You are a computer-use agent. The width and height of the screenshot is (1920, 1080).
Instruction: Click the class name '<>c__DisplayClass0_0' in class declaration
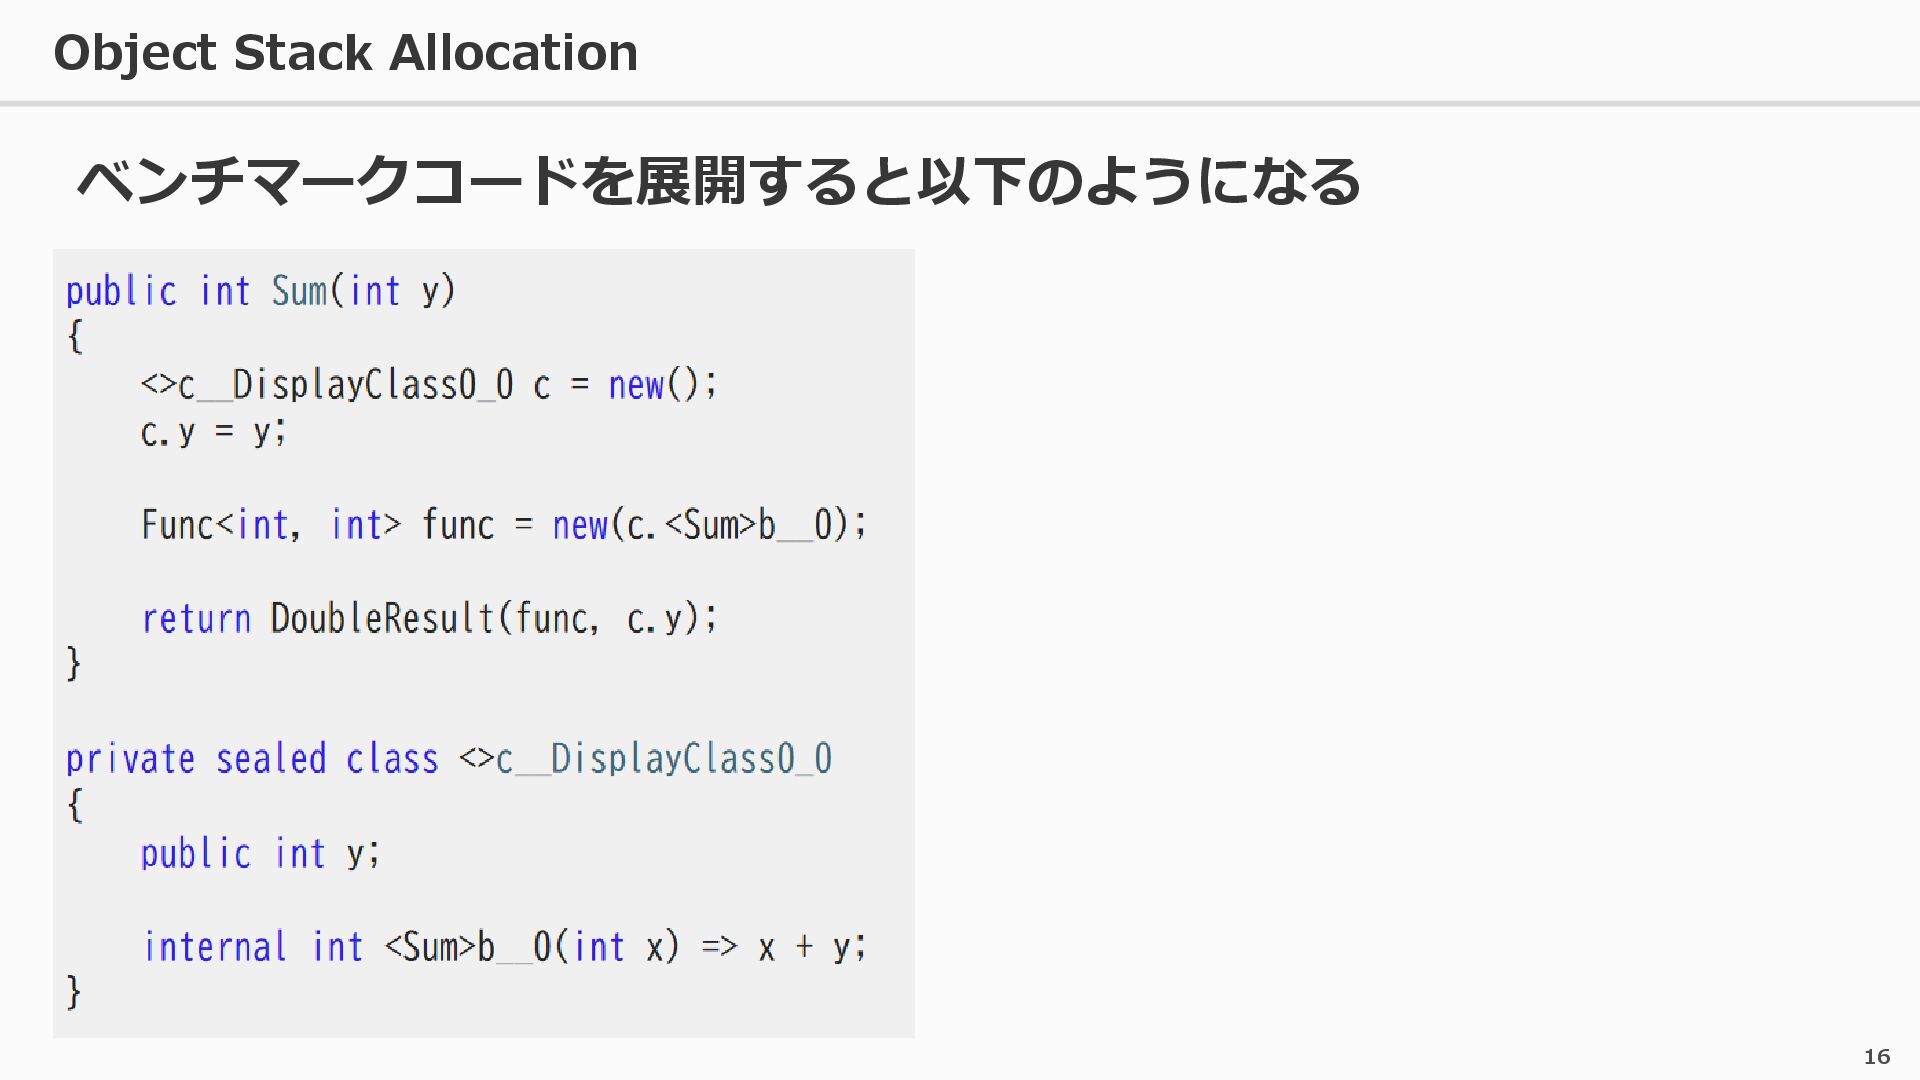coord(645,759)
